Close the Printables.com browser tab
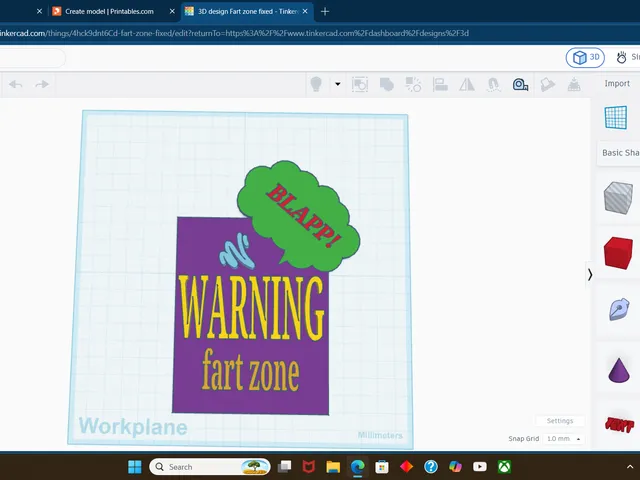The width and height of the screenshot is (640, 480). pyautogui.click(x=172, y=11)
